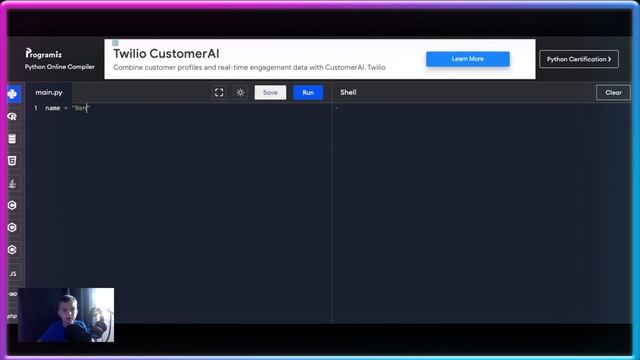Run the Python code
The height and width of the screenshot is (360, 640).
[x=308, y=93]
